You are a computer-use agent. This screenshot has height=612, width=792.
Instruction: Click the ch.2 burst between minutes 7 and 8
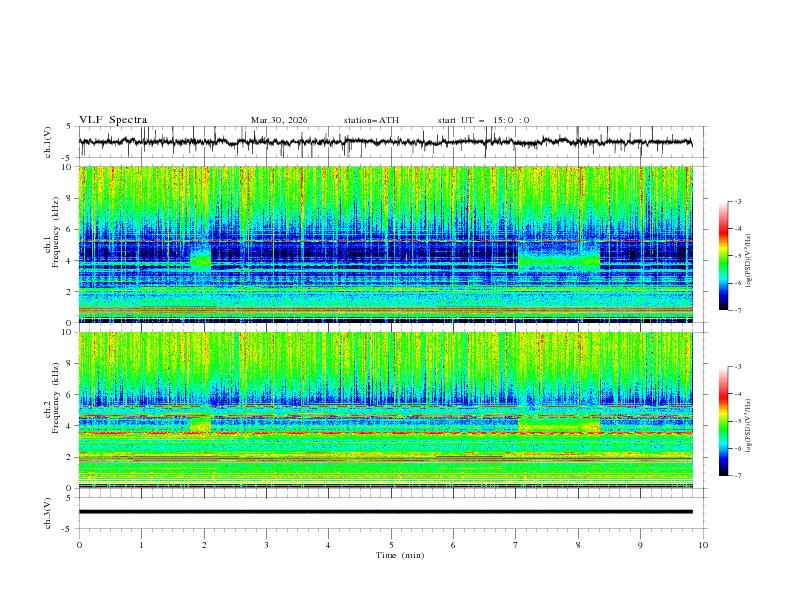[559, 425]
